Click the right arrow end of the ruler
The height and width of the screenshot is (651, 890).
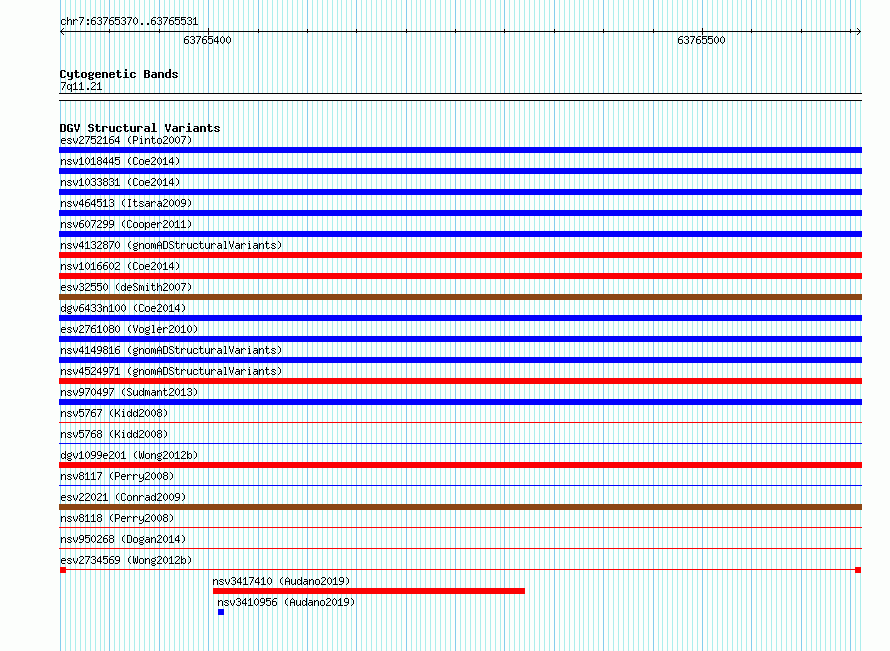click(x=858, y=32)
